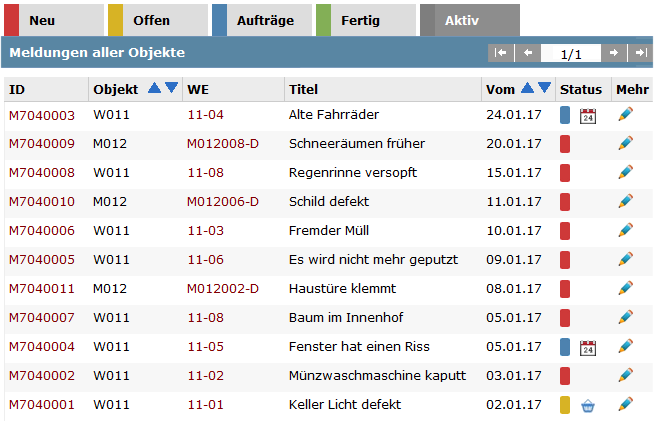This screenshot has height=423, width=654.
Task: Click basket icon for Keller Licht defekt
Action: [588, 405]
